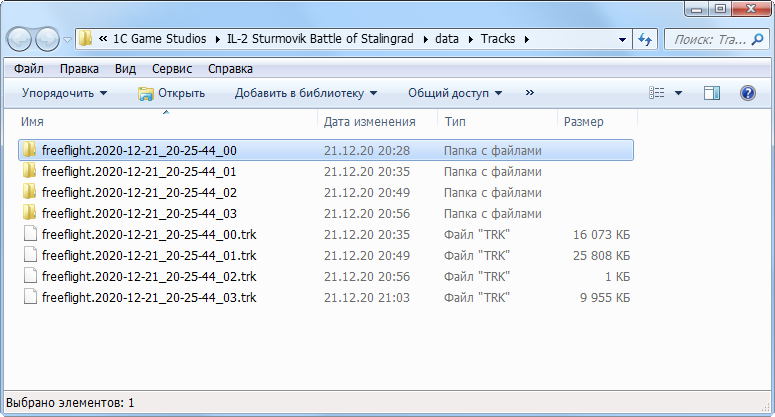Select file icon of freeflight.2020-12-21_20-25-44_02.trk
The height and width of the screenshot is (417, 775).
tap(30, 277)
